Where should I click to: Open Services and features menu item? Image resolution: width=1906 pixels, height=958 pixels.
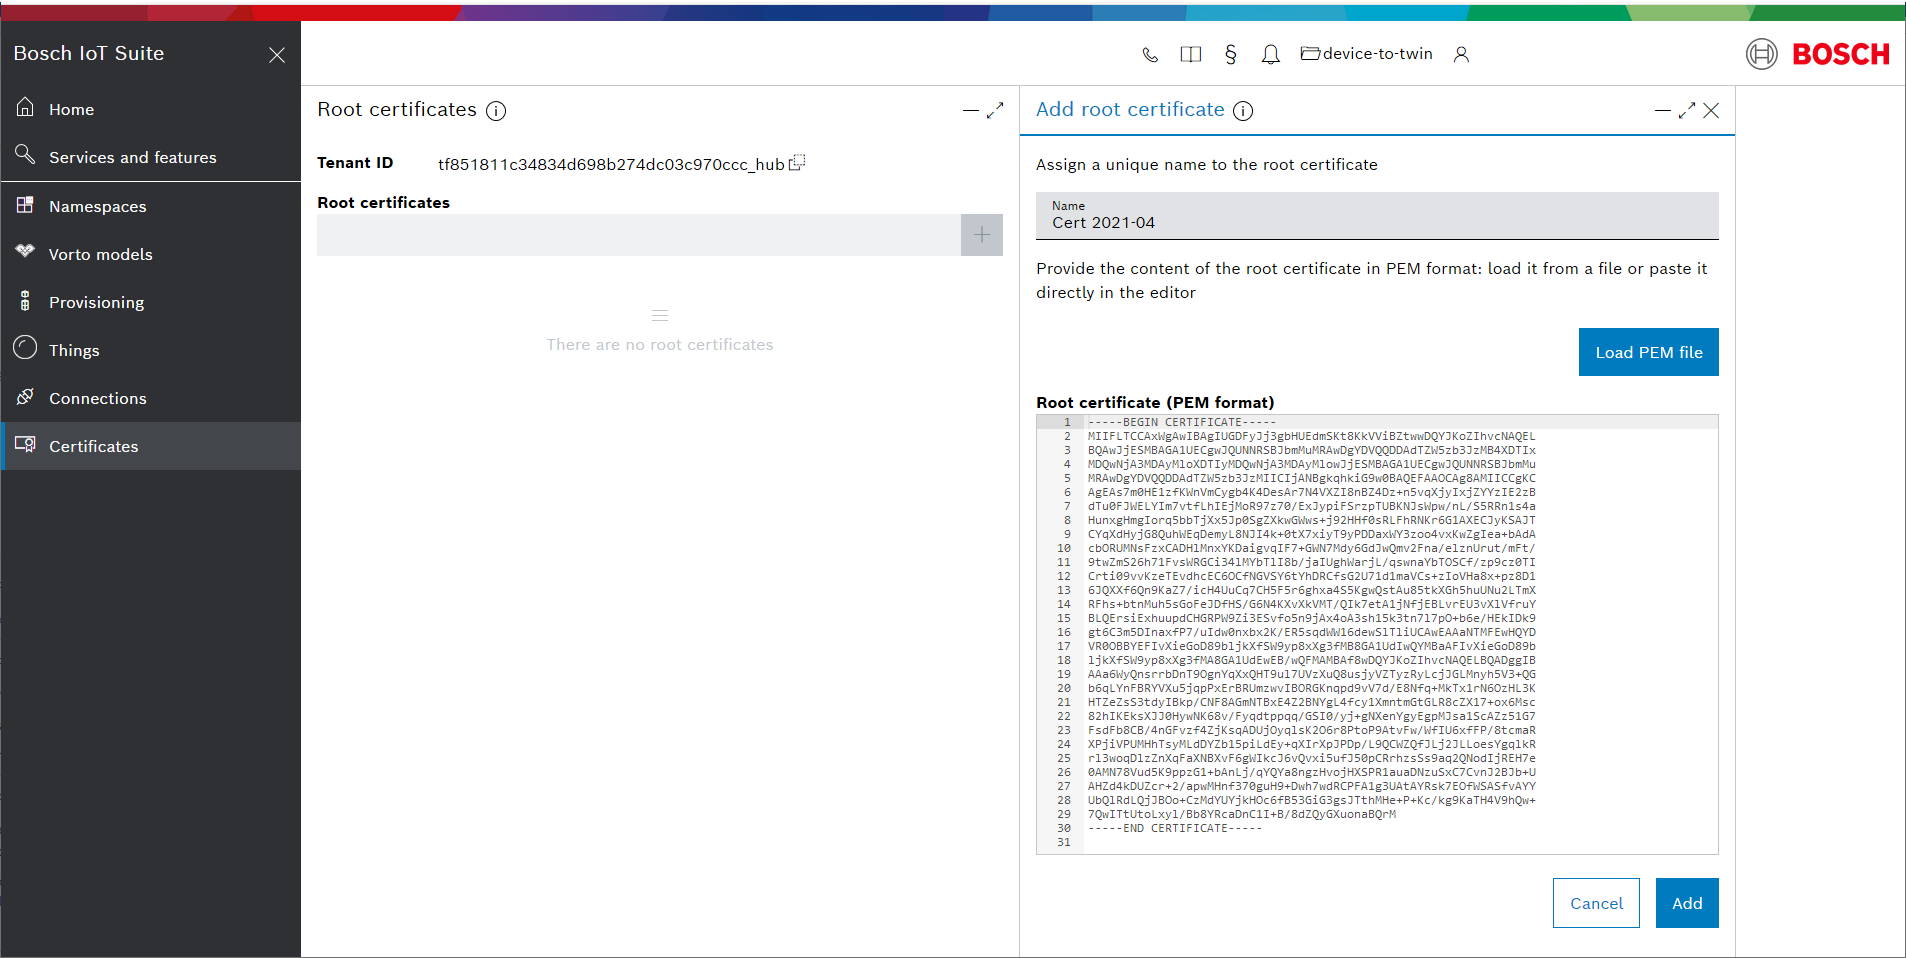(x=150, y=157)
